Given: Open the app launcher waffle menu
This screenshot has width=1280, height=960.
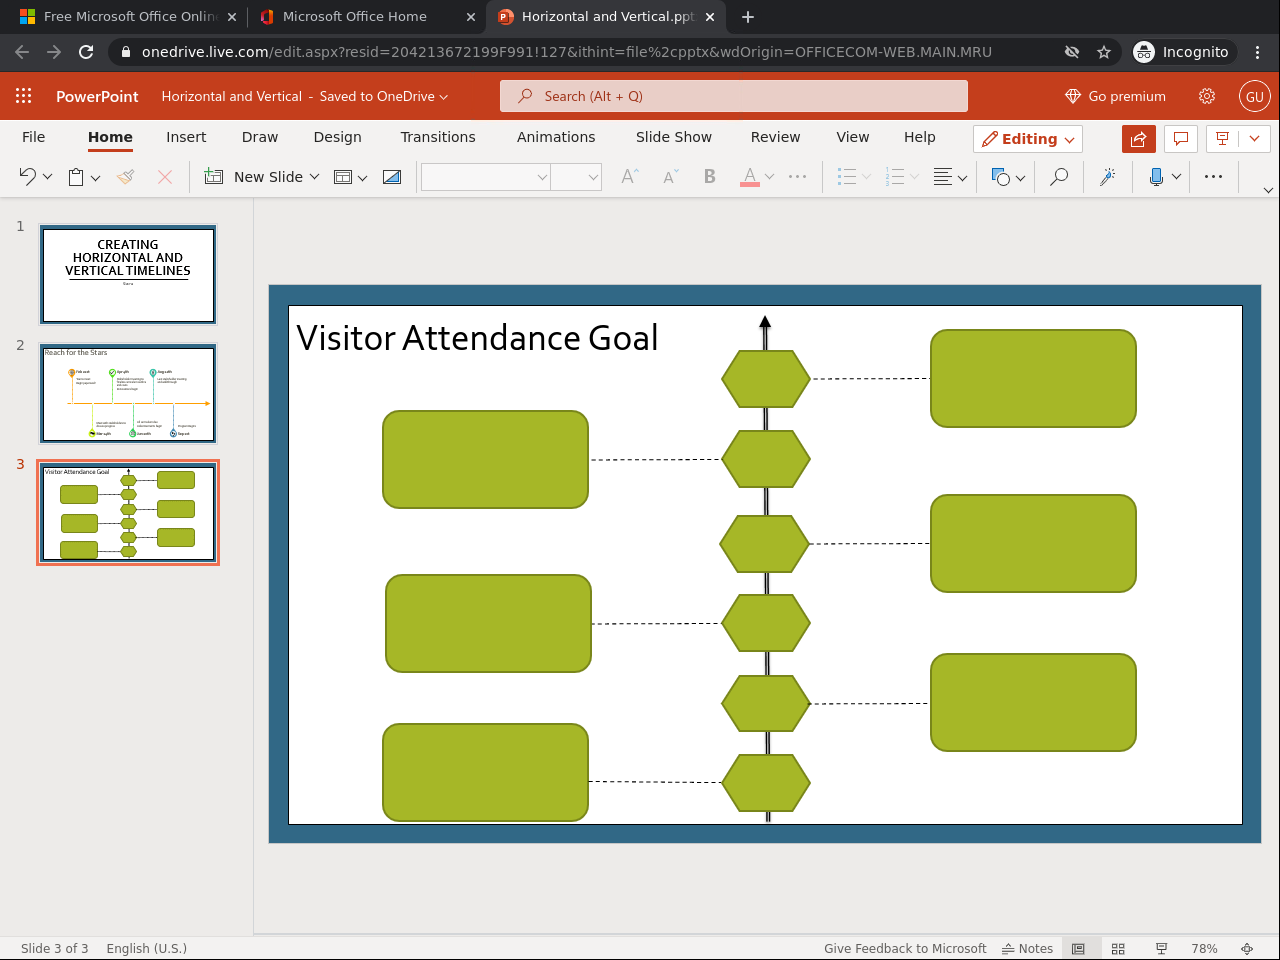Looking at the screenshot, I should tap(24, 96).
